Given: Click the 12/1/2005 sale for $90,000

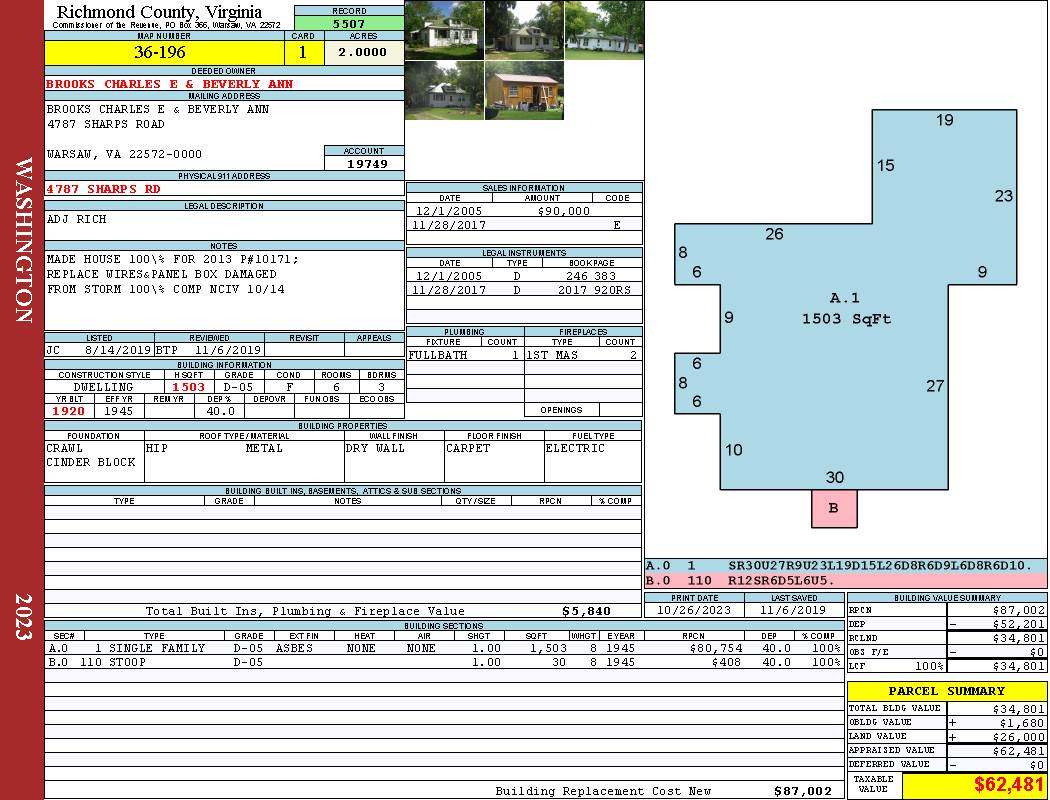Looking at the screenshot, I should [x=523, y=211].
